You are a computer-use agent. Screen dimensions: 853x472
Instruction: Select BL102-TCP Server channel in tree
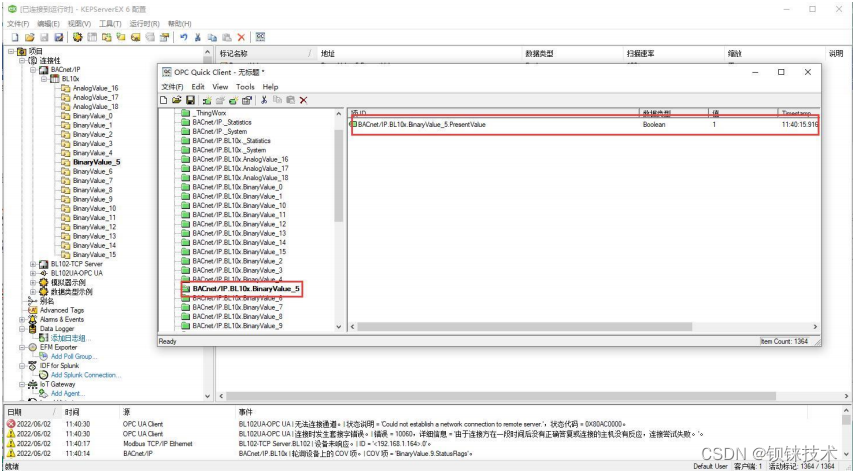pyautogui.click(x=76, y=264)
